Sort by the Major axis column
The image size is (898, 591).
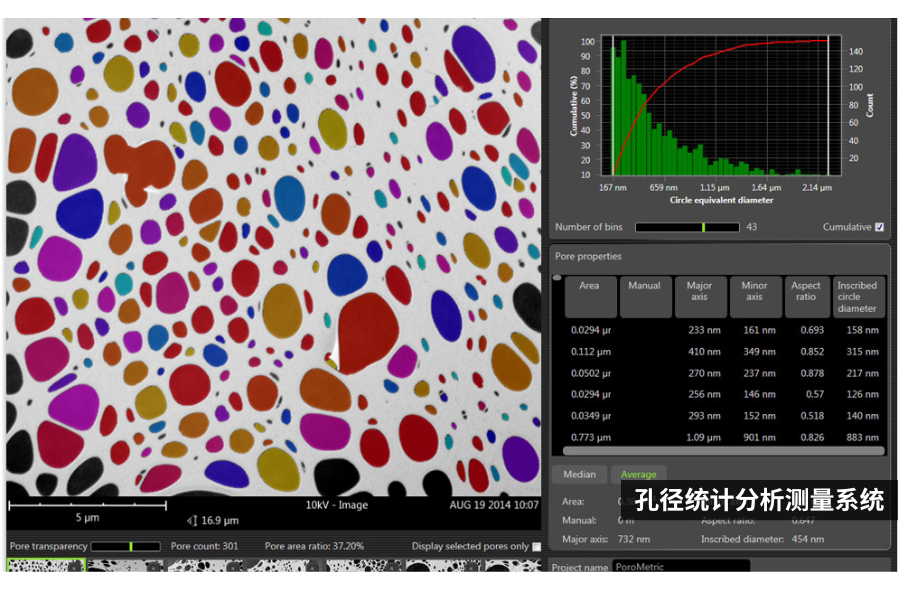pos(700,297)
